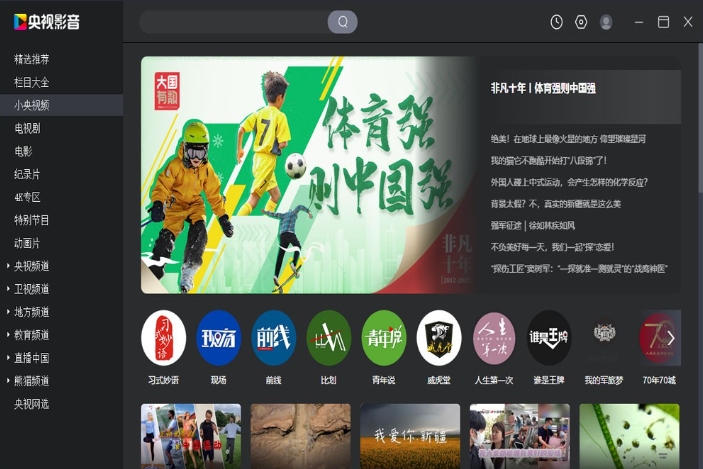Viewport: 703px width, 469px height.
Task: Click the 卫视频道 label in the sidebar
Action: click(31, 289)
